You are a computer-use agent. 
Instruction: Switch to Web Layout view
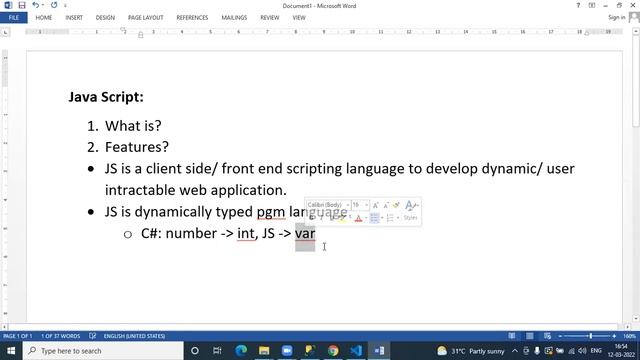tap(547, 336)
